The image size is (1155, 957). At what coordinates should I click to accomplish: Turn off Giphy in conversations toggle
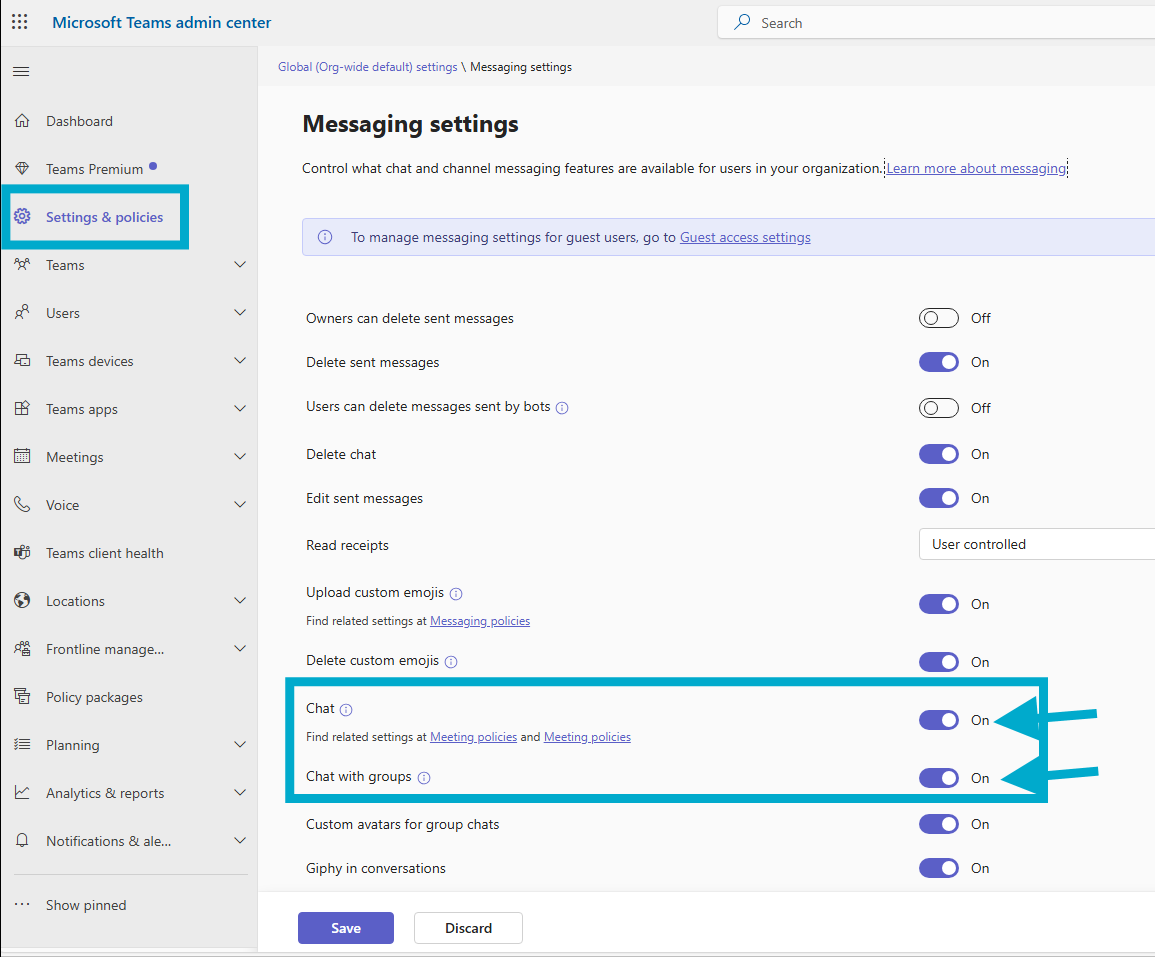pyautogui.click(x=938, y=869)
